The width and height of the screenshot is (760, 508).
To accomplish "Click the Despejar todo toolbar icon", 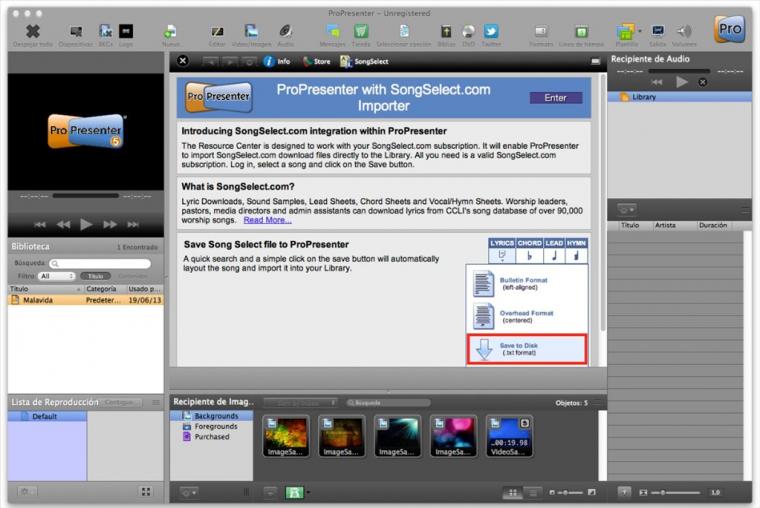I will coord(33,31).
